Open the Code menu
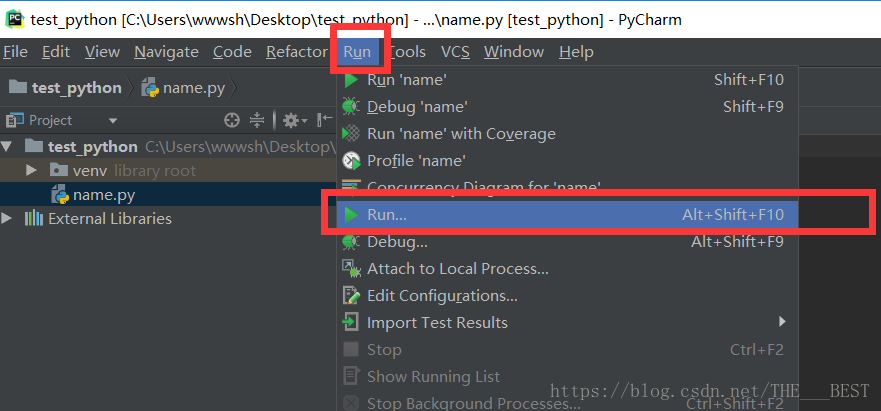Screen dimensions: 881x411 (232, 52)
